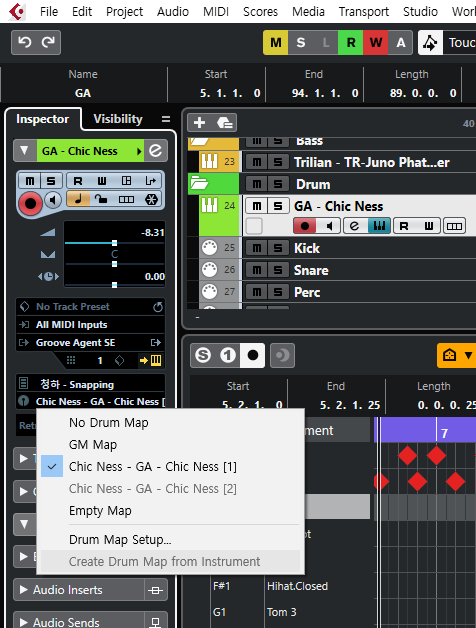The width and height of the screenshot is (476, 628).
Task: Open Edit Channel Settings 'e' in Inspector header
Action: (155, 151)
